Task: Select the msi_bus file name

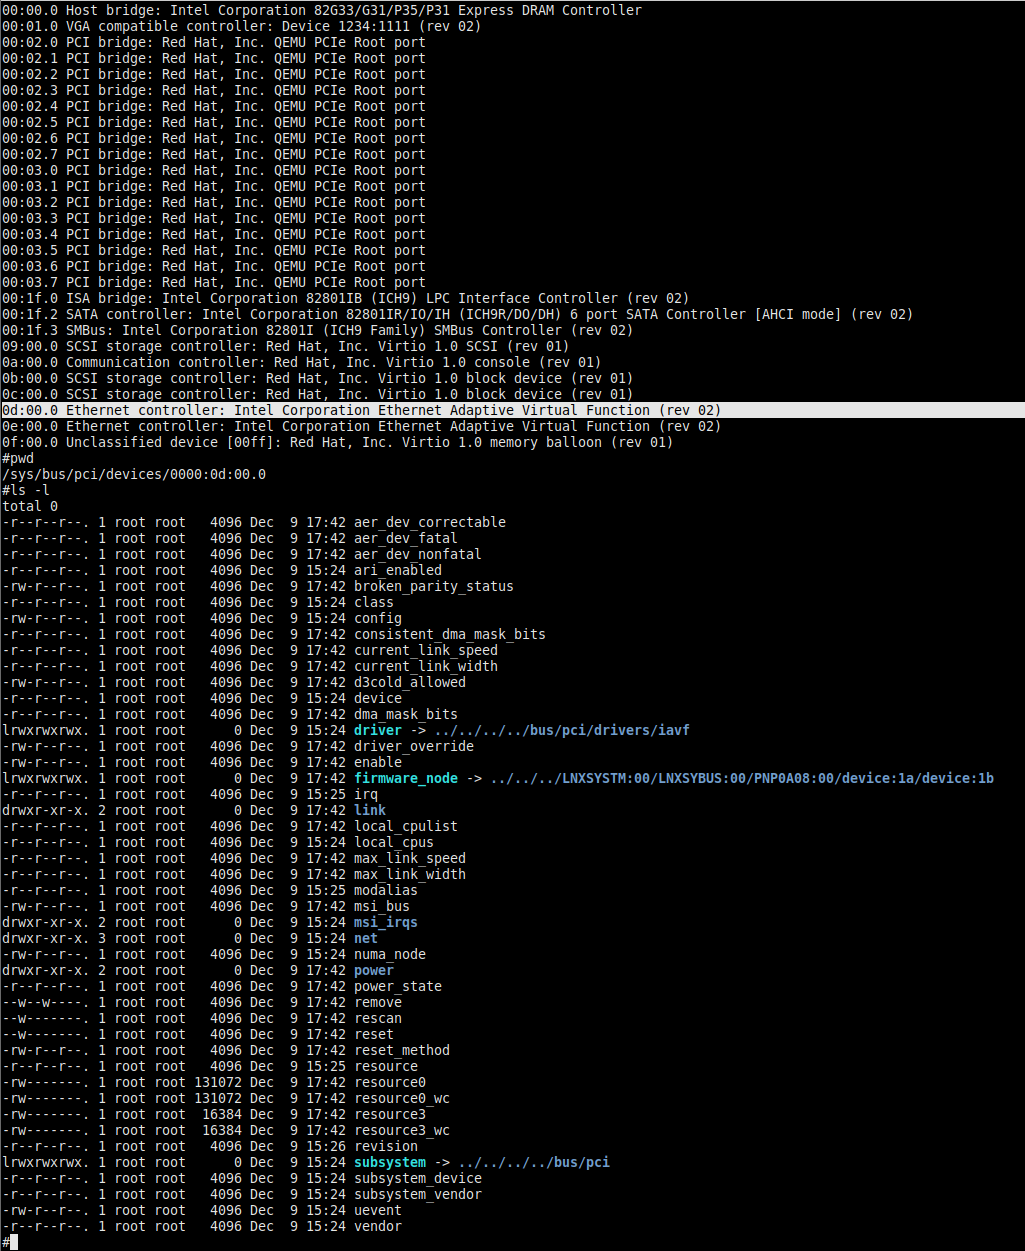Action: click(382, 906)
